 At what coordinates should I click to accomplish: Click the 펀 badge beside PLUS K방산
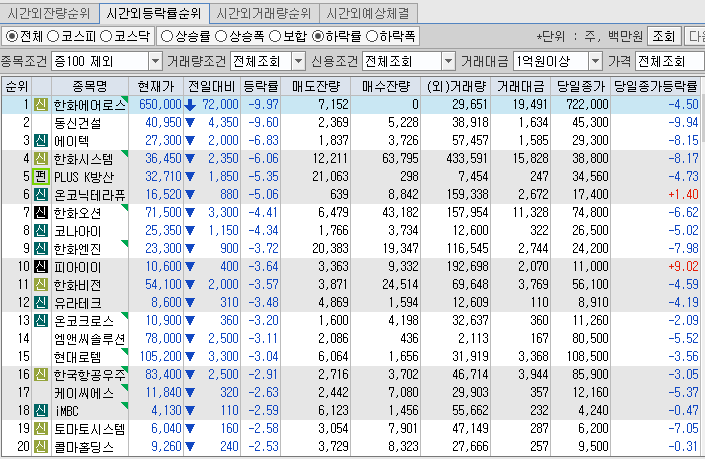pos(40,177)
